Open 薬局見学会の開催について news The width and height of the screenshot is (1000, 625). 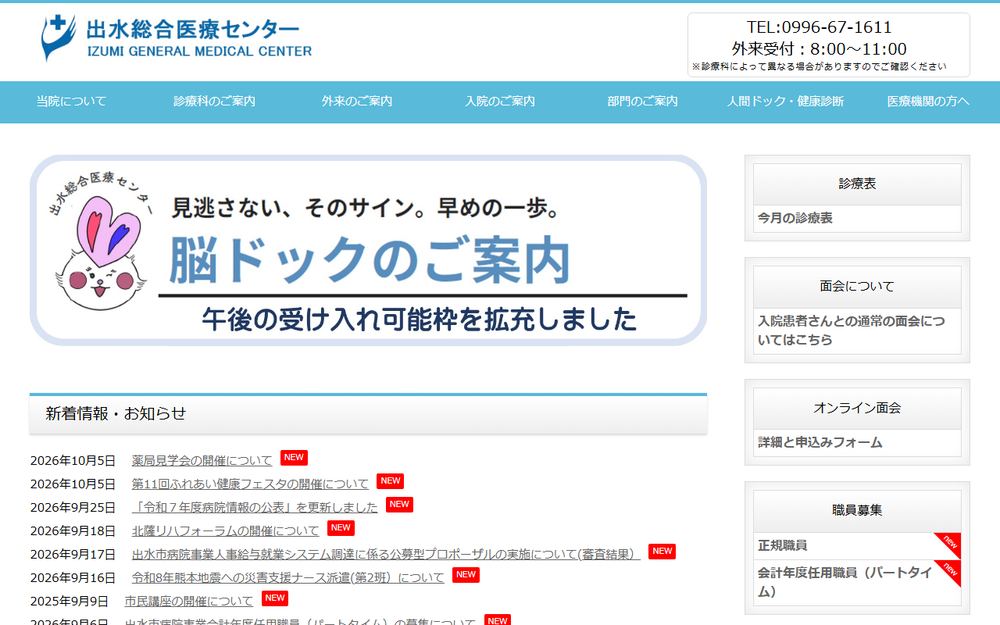click(x=202, y=460)
